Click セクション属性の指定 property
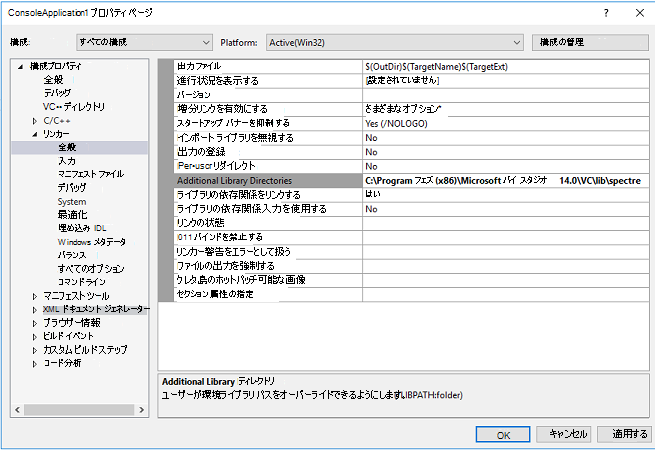The image size is (655, 450). tap(268, 294)
